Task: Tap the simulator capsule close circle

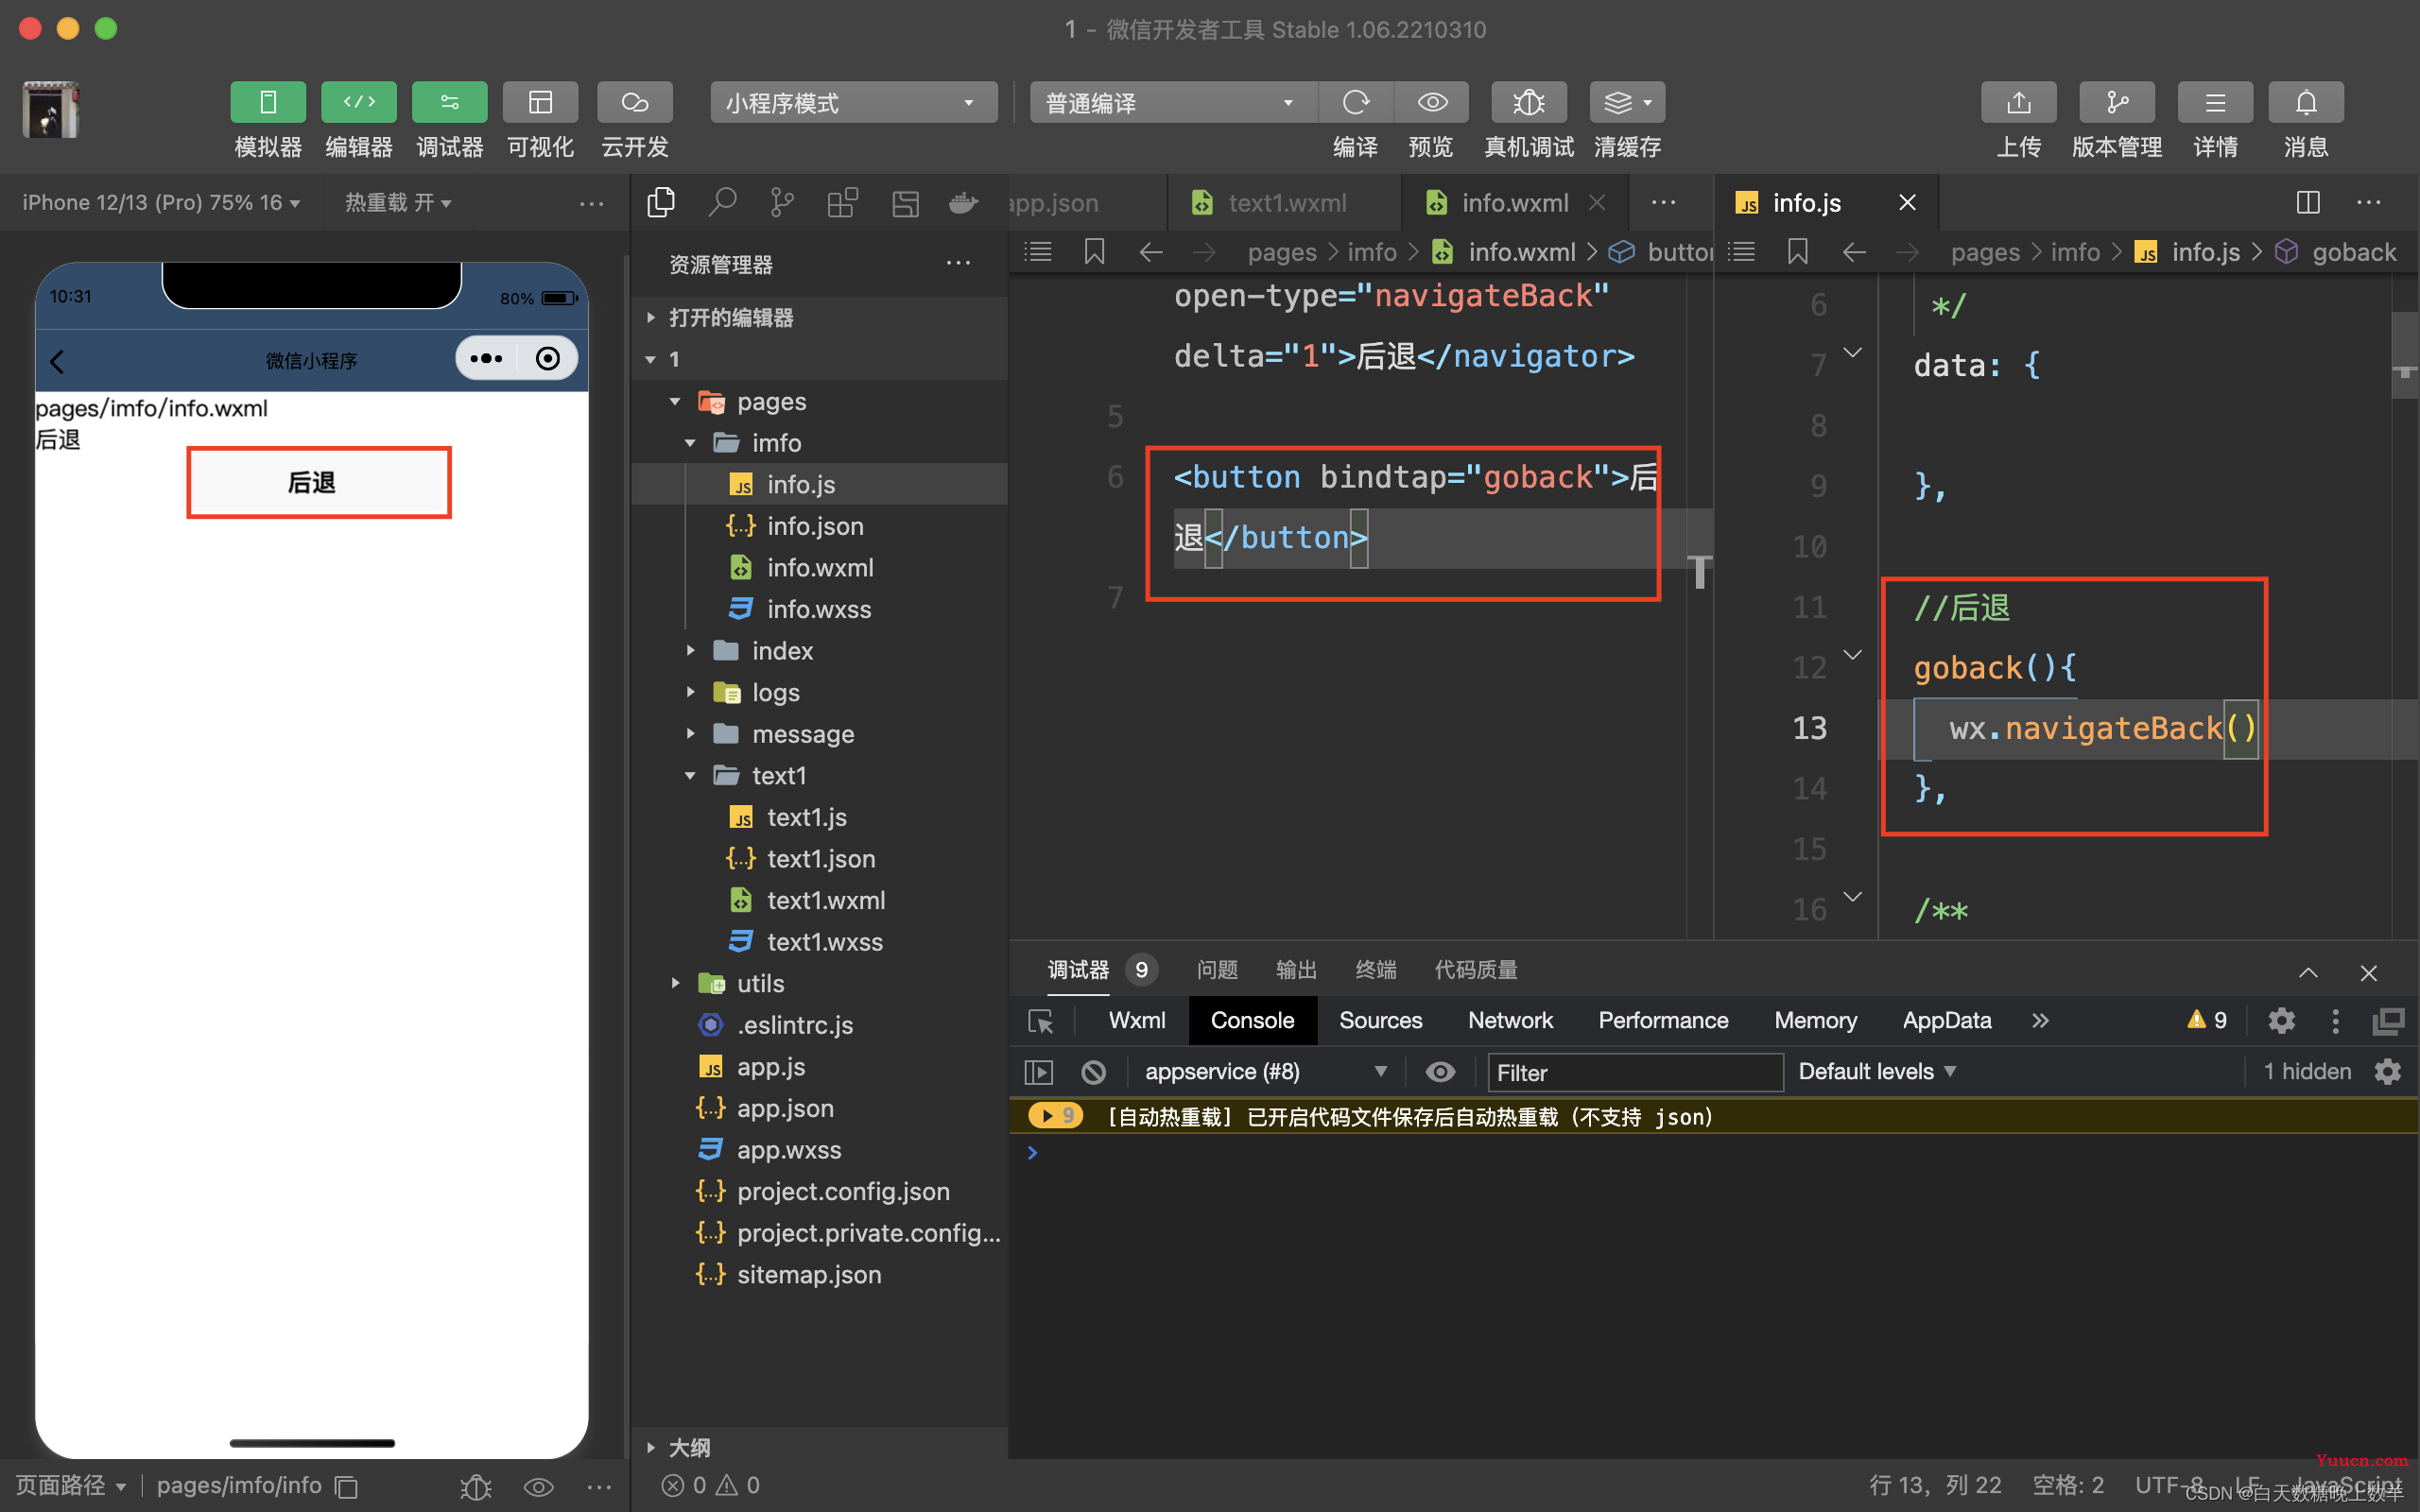Action: (x=547, y=358)
